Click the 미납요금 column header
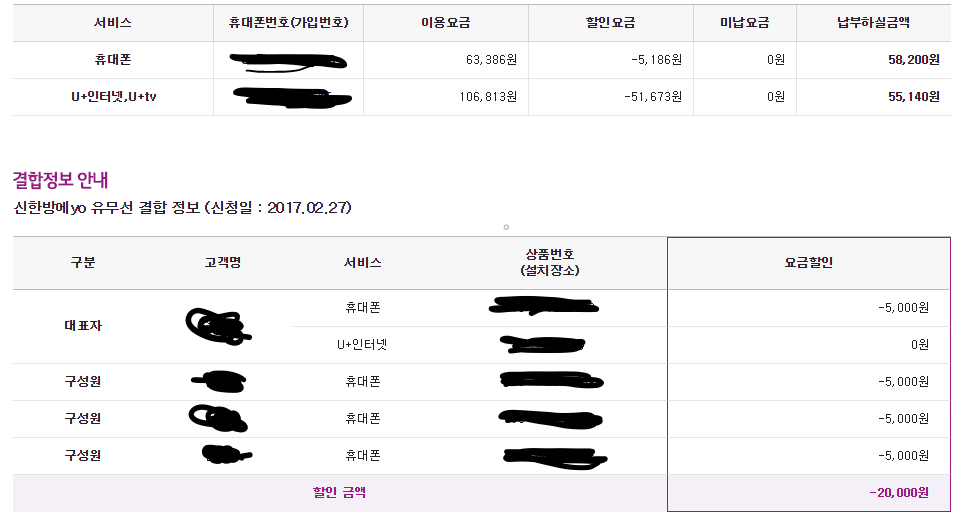Image resolution: width=966 pixels, height=518 pixels. (745, 22)
